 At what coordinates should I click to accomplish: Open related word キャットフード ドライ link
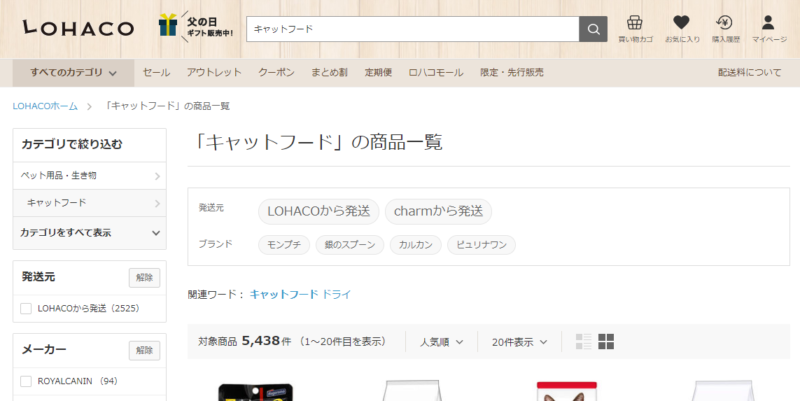coord(301,294)
